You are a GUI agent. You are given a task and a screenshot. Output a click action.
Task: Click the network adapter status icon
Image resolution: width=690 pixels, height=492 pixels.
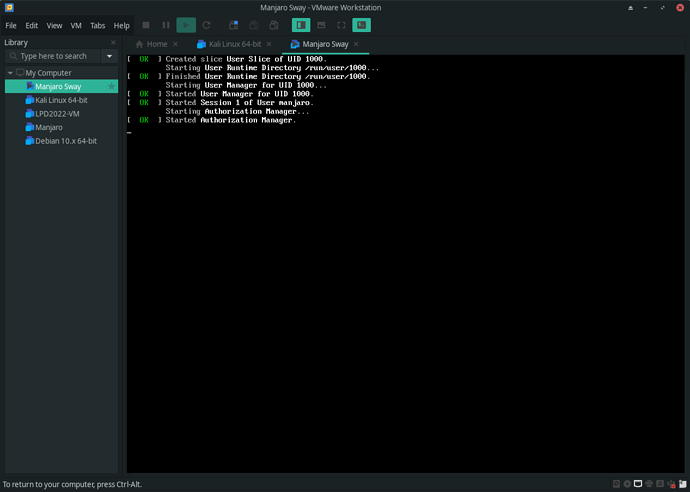[638, 484]
